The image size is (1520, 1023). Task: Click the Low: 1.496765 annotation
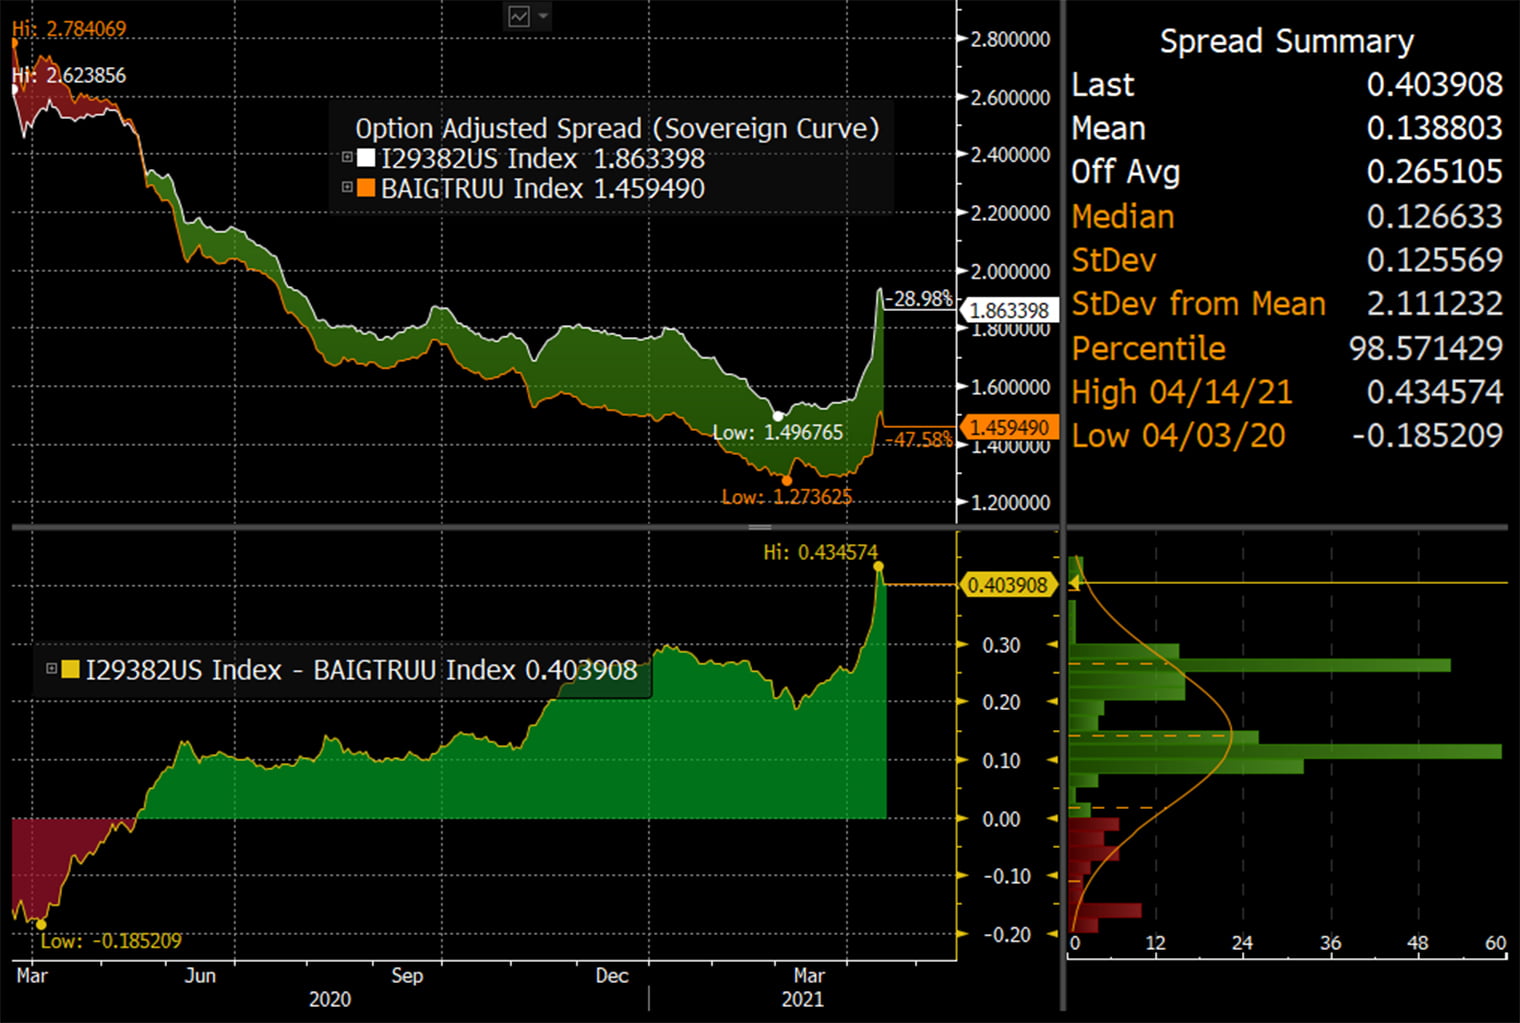[x=777, y=433]
